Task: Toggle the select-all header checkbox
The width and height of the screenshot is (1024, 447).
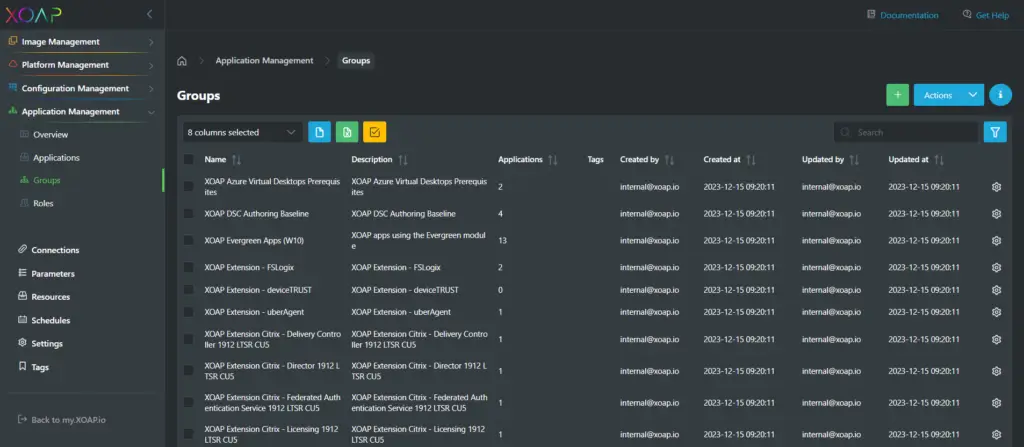Action: pyautogui.click(x=188, y=159)
